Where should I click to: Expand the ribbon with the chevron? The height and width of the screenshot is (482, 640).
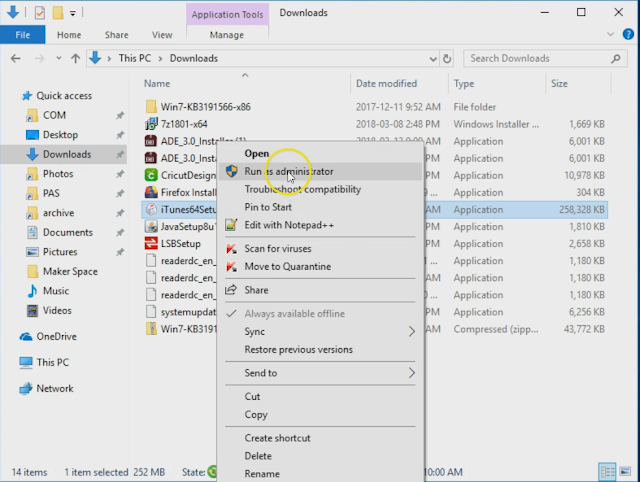610,34
